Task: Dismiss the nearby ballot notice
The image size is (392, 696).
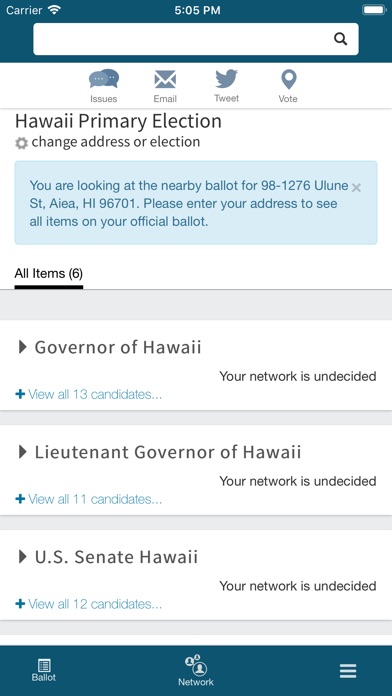Action: click(356, 188)
